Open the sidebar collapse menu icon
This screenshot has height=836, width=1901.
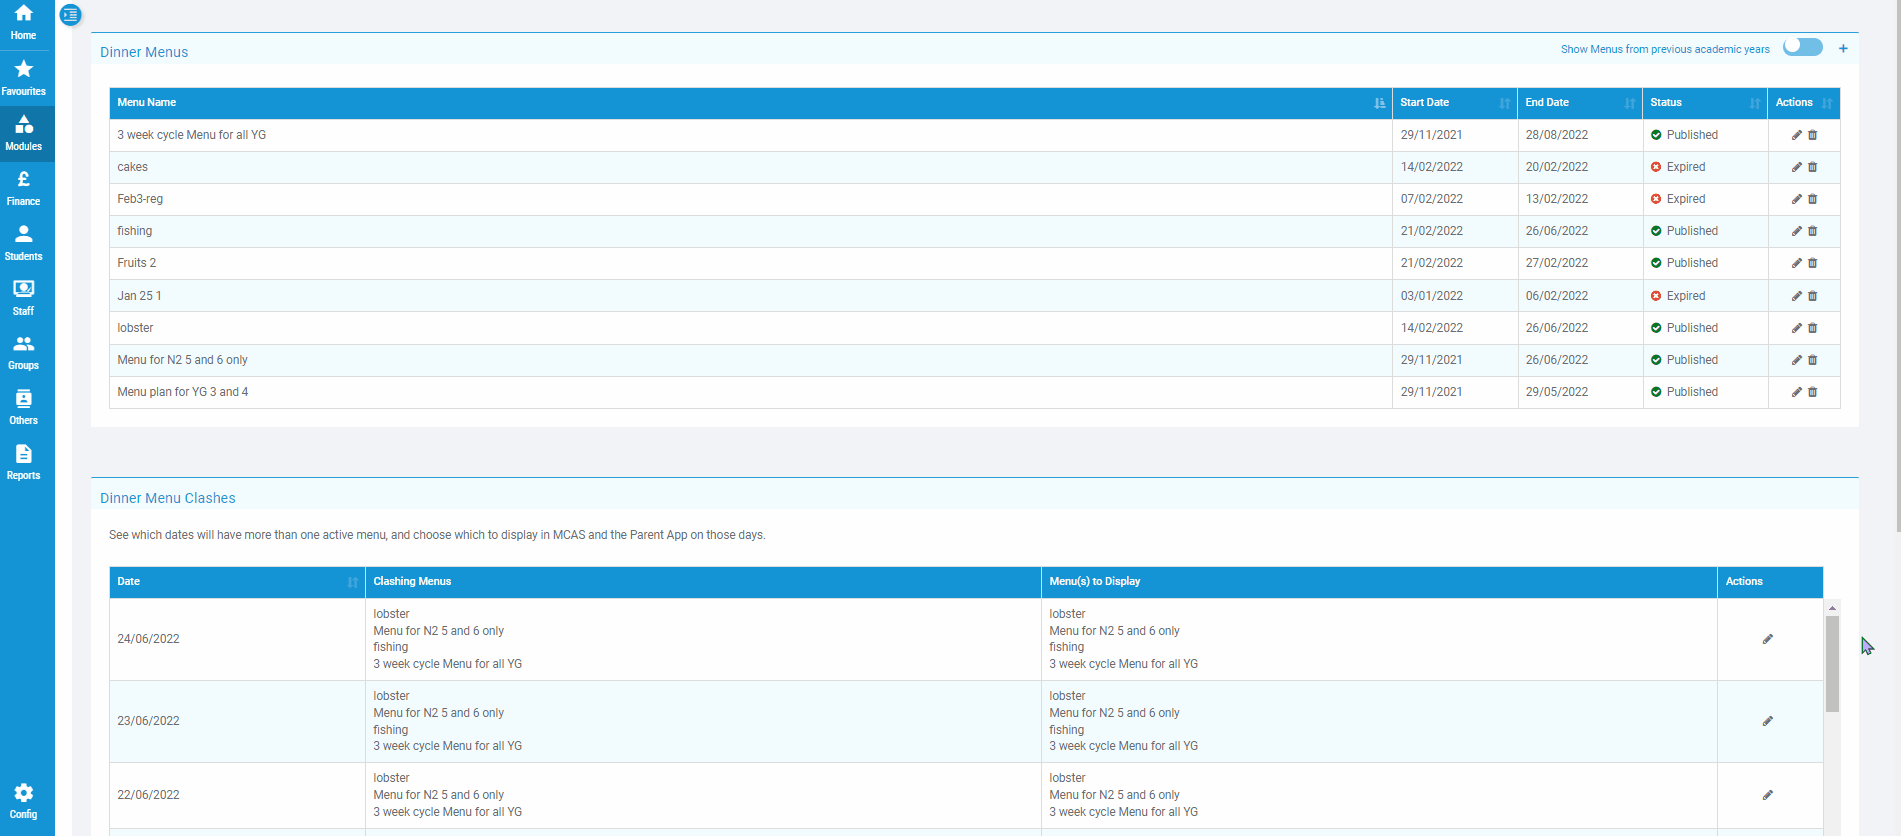coord(70,15)
